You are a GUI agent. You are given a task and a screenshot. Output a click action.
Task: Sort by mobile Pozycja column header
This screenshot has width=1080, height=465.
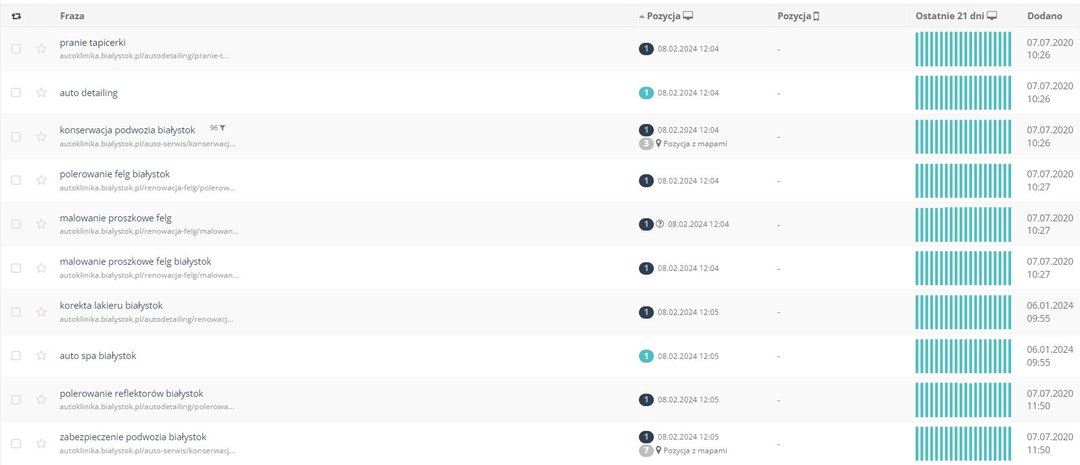(798, 15)
